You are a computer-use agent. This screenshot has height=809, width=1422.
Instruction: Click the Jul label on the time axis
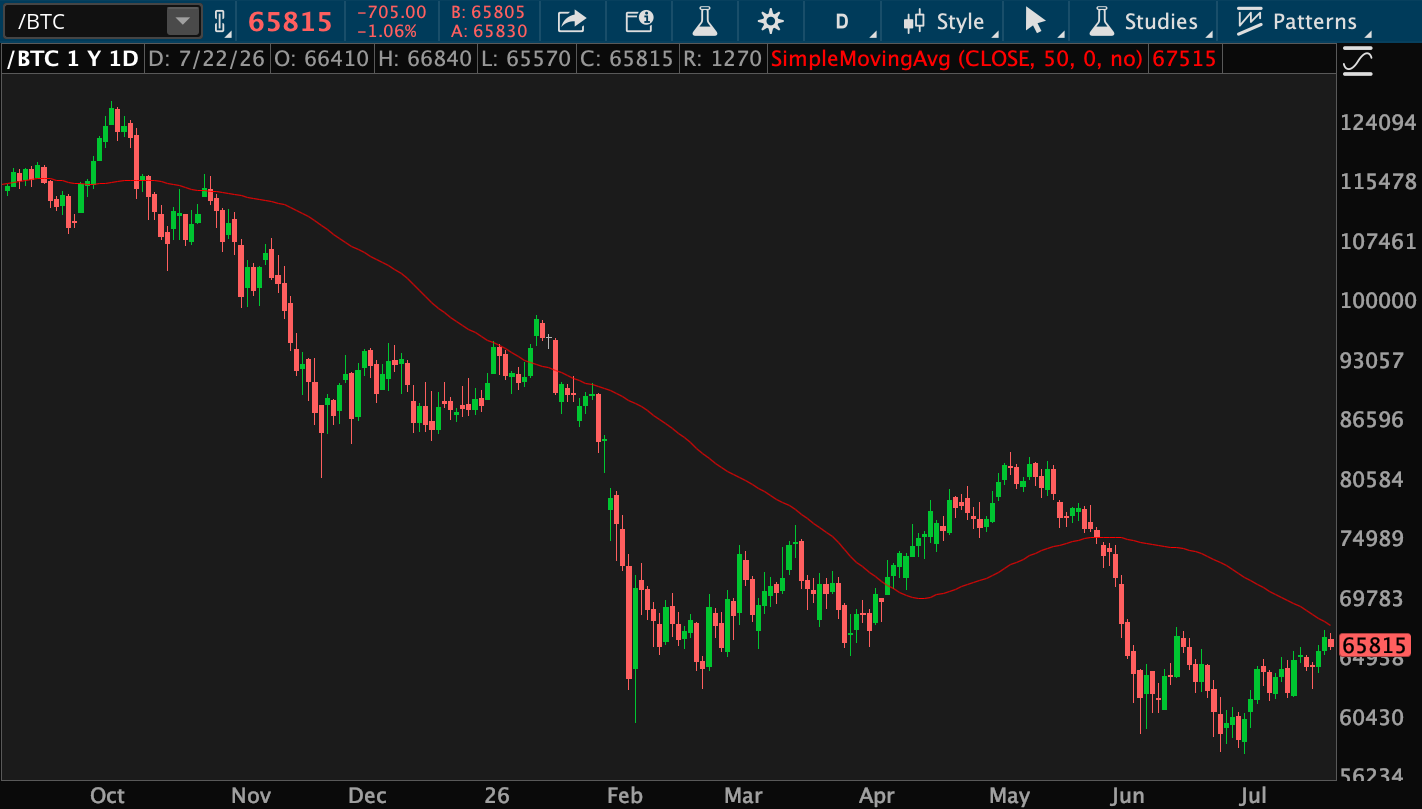pos(1253,796)
